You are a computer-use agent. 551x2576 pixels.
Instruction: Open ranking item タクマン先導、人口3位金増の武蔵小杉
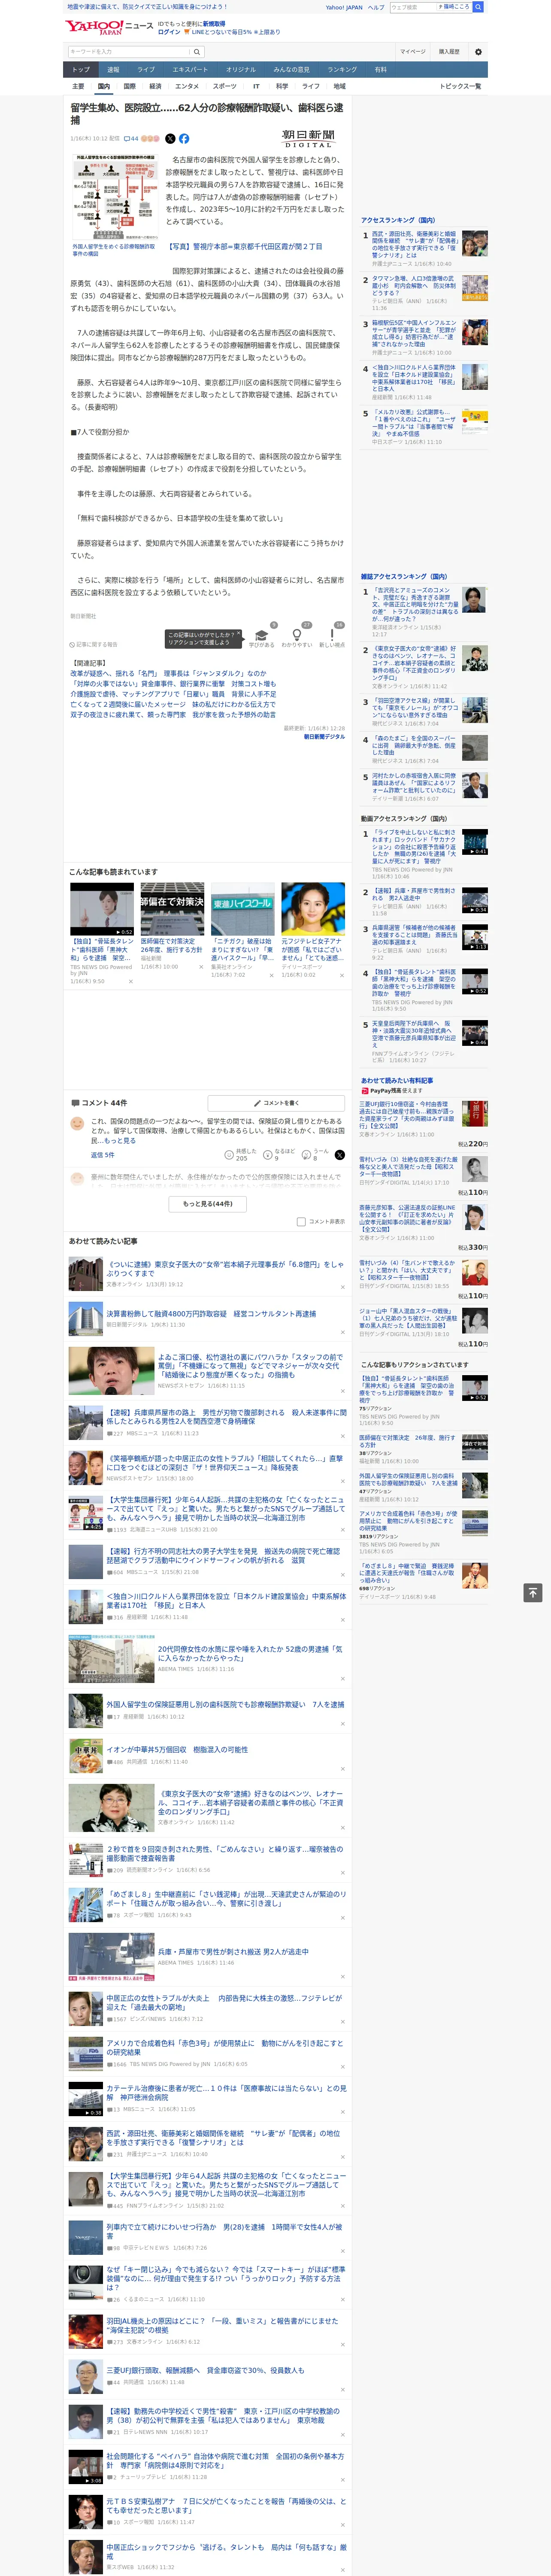pyautogui.click(x=414, y=285)
